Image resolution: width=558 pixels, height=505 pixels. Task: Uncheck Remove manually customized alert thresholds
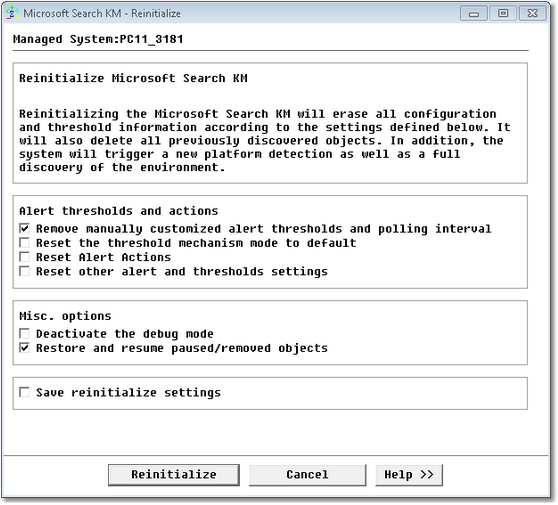click(25, 228)
